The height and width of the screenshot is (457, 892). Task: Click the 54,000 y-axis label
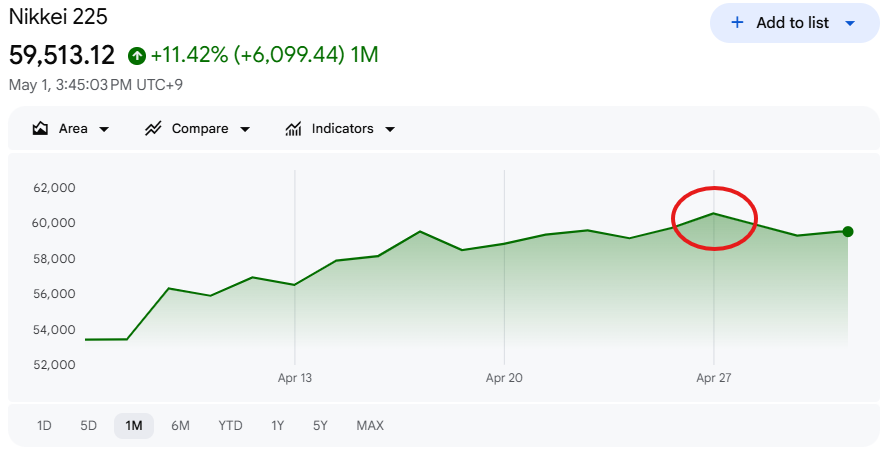[x=54, y=330]
